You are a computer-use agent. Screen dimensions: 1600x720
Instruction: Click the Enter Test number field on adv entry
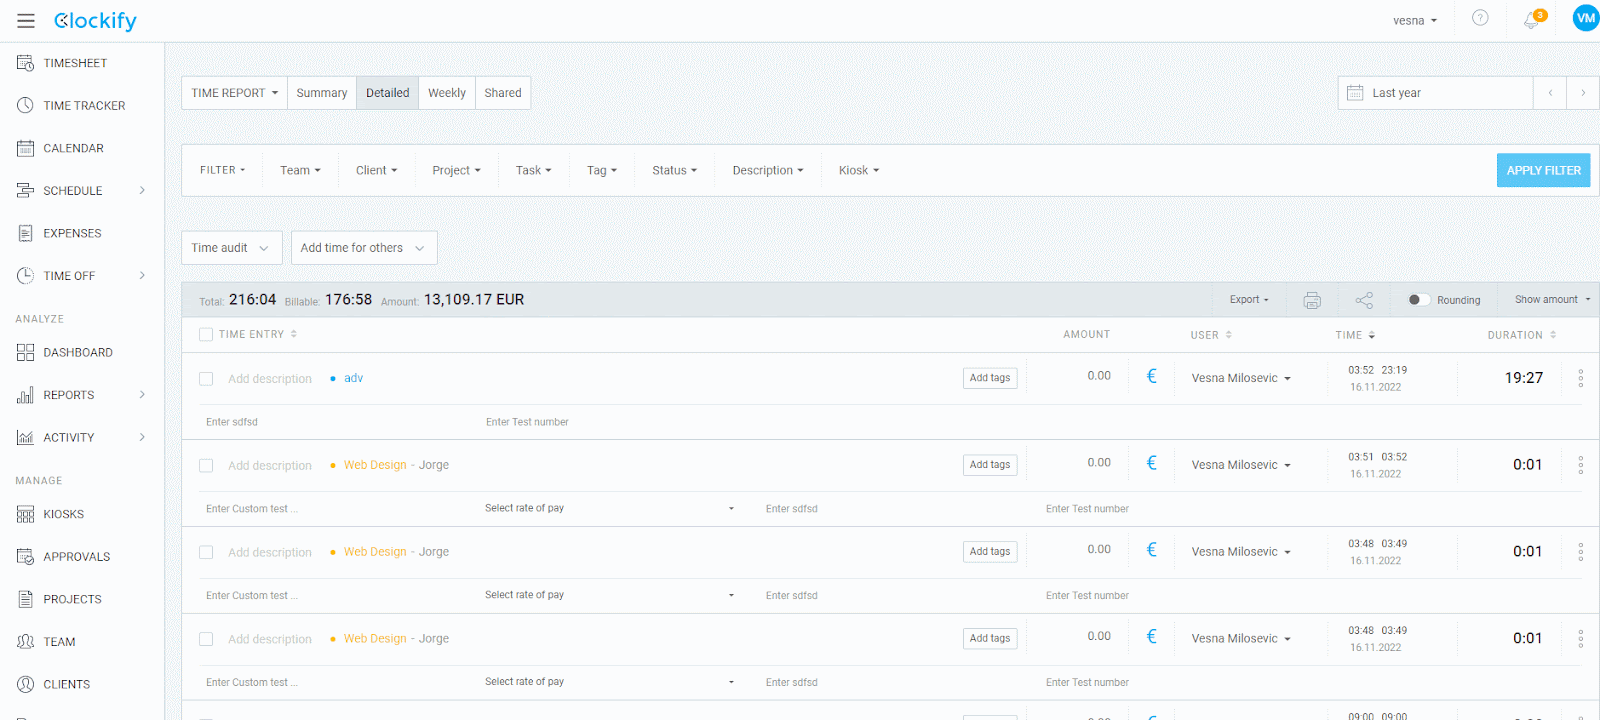click(x=527, y=422)
